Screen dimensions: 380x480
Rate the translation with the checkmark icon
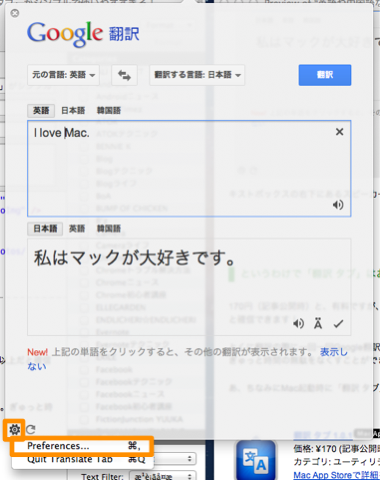coord(338,324)
